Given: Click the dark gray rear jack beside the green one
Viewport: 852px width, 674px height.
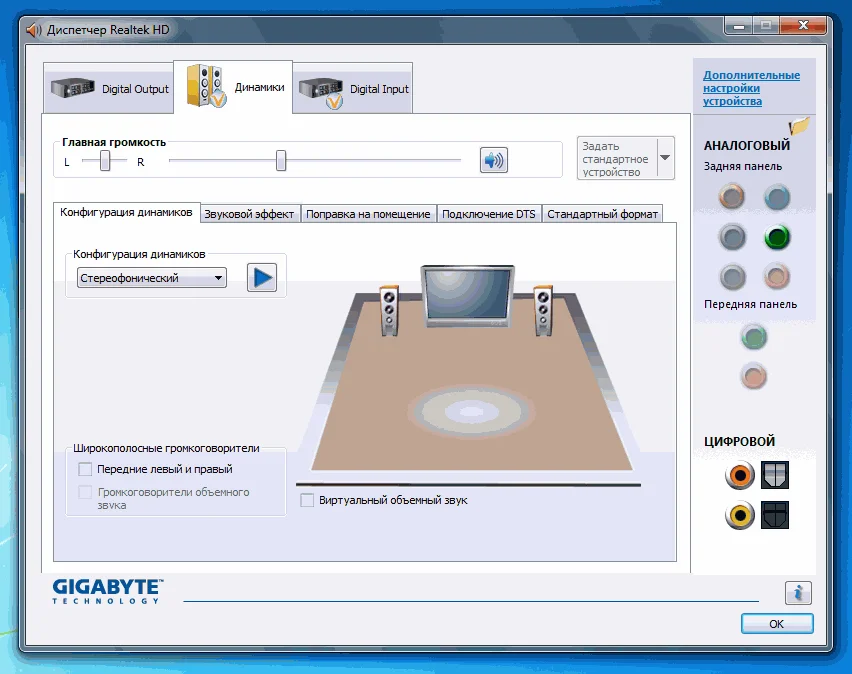Looking at the screenshot, I should pyautogui.click(x=732, y=237).
